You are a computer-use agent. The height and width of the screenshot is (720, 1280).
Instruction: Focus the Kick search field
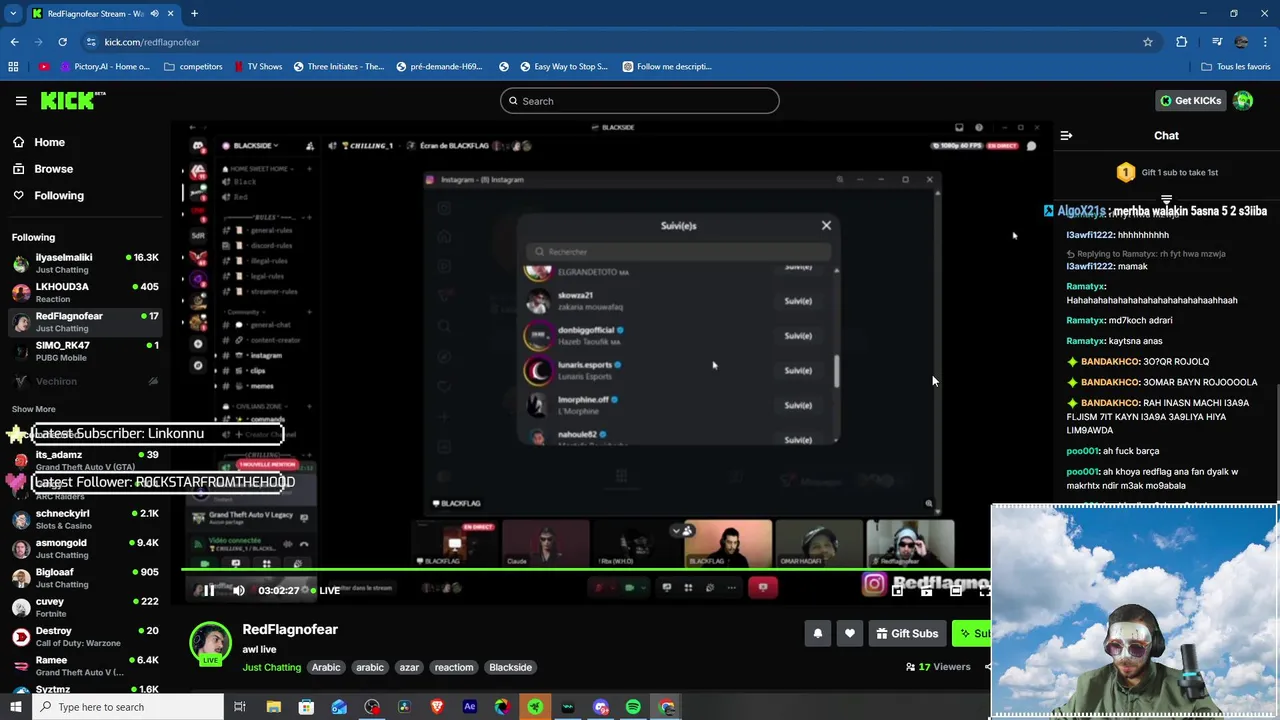click(640, 101)
